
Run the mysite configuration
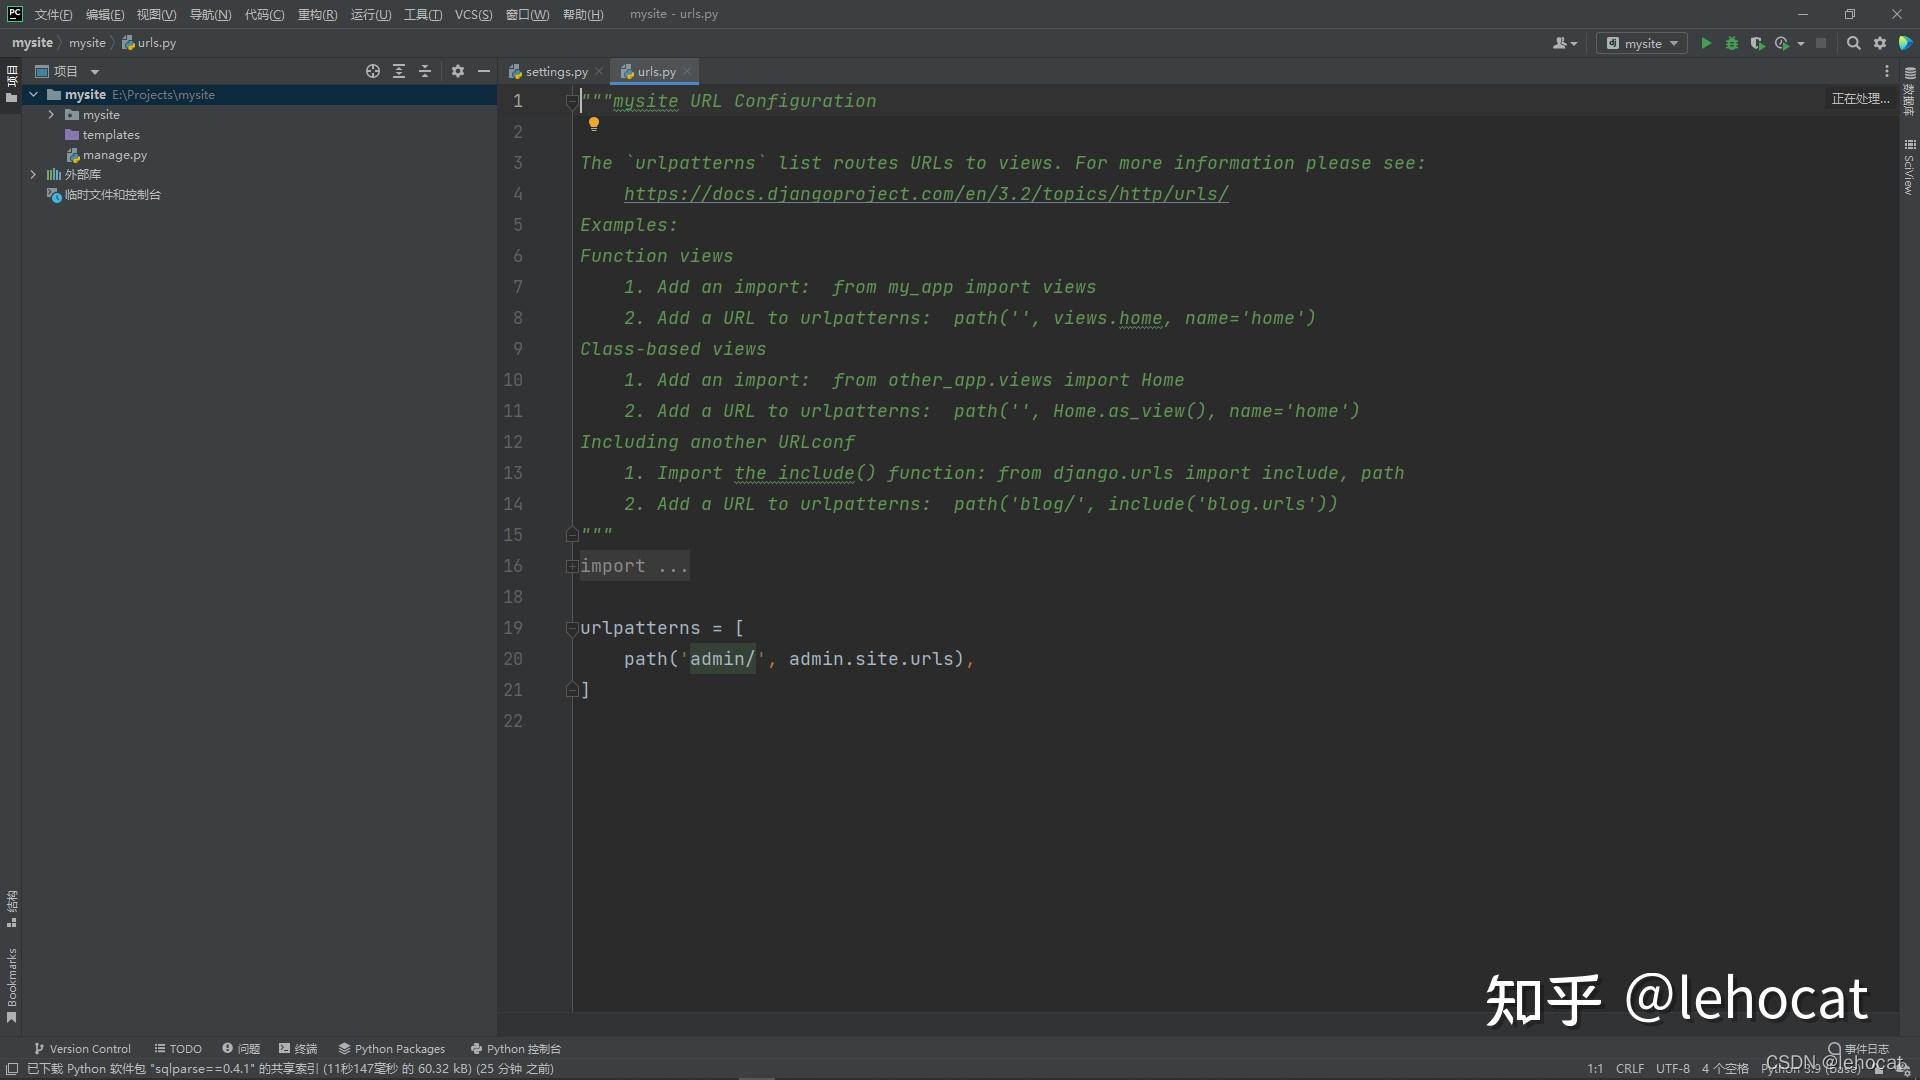pyautogui.click(x=1706, y=43)
